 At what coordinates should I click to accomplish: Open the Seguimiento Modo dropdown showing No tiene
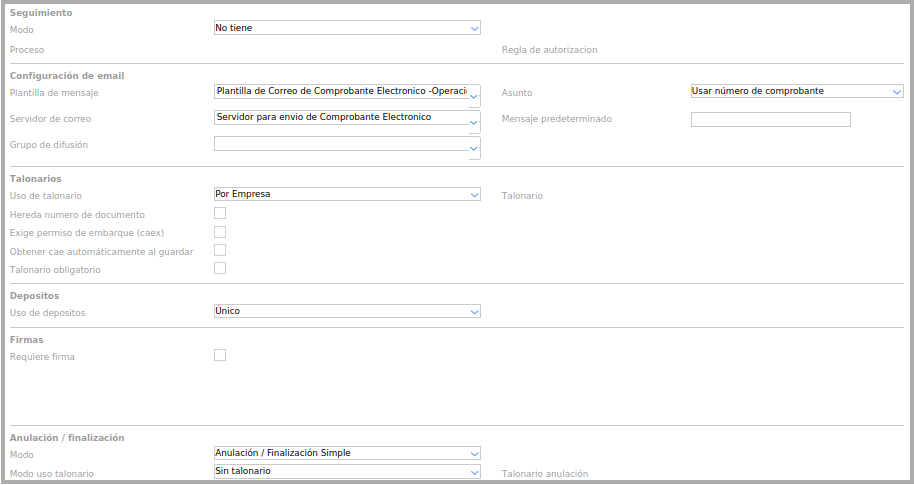347,28
